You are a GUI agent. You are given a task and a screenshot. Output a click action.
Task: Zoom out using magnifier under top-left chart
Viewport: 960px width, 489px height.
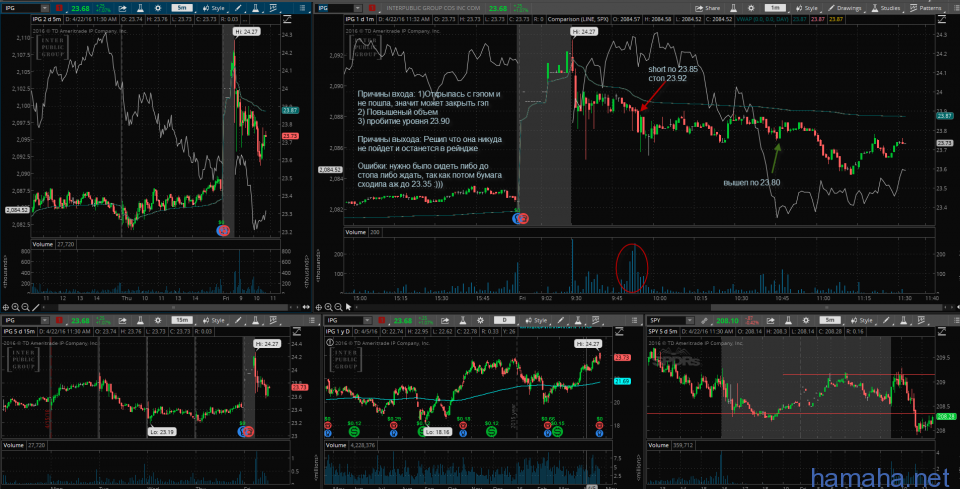click(25, 307)
